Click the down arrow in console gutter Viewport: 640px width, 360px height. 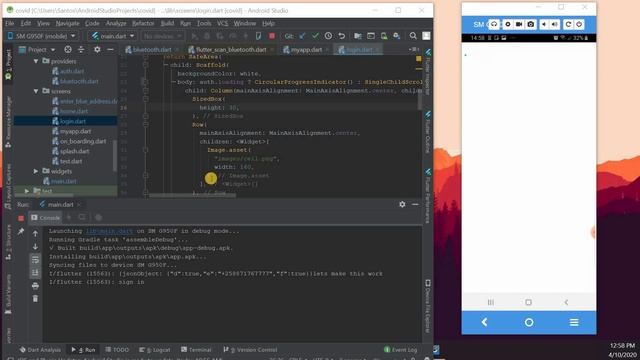[x=35, y=247]
